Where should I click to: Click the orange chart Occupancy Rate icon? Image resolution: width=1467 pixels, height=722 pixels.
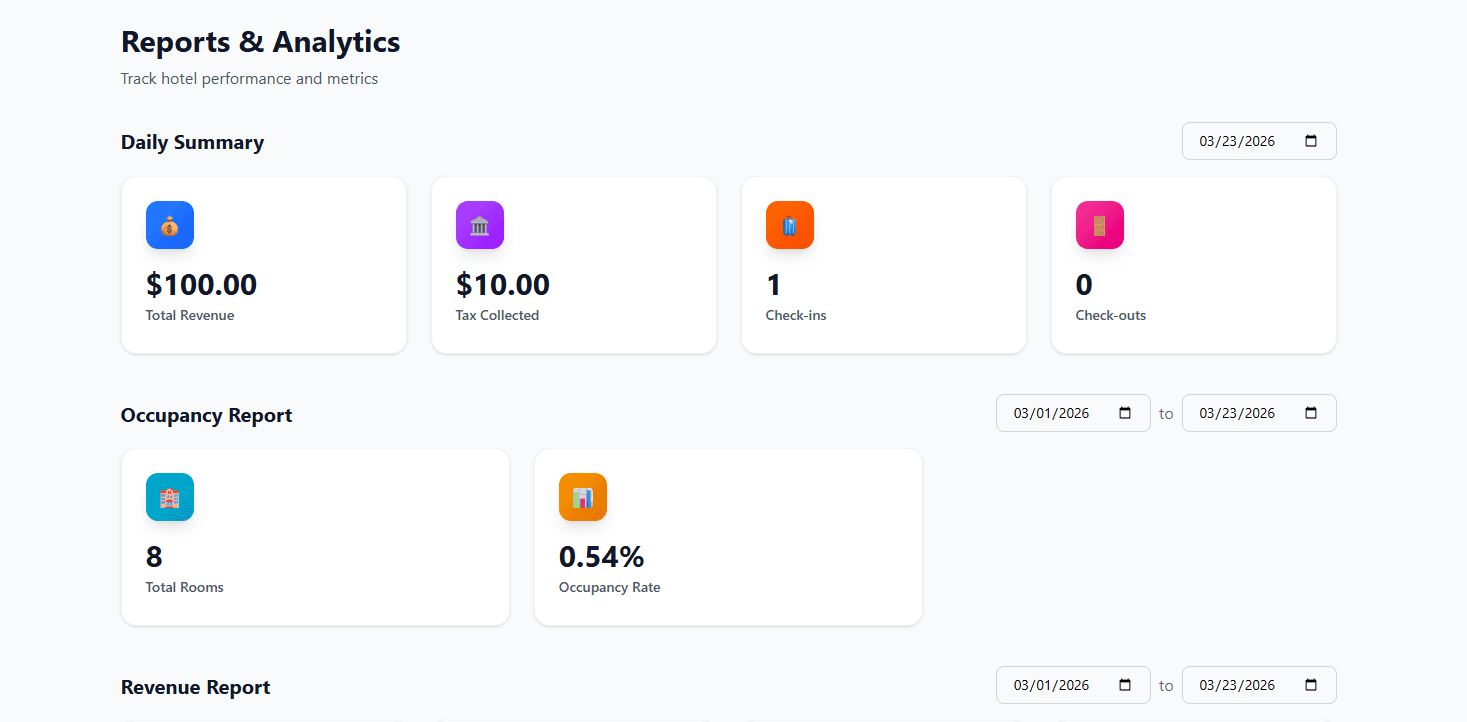(x=583, y=497)
